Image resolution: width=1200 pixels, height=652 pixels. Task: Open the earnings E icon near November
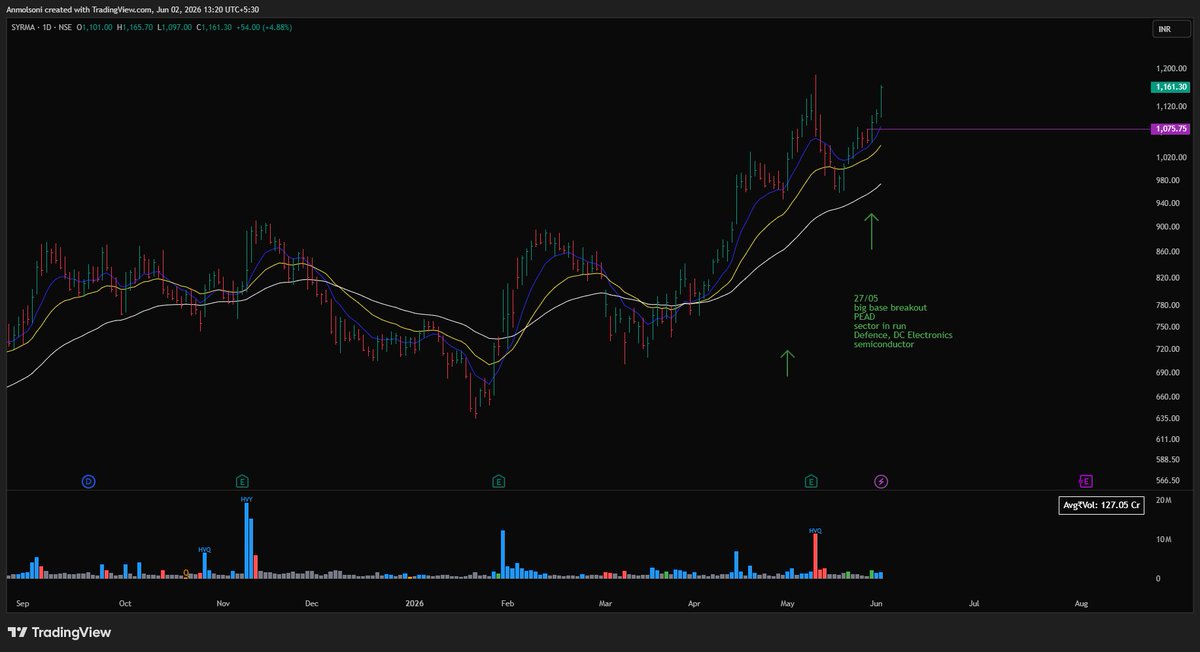pos(241,481)
